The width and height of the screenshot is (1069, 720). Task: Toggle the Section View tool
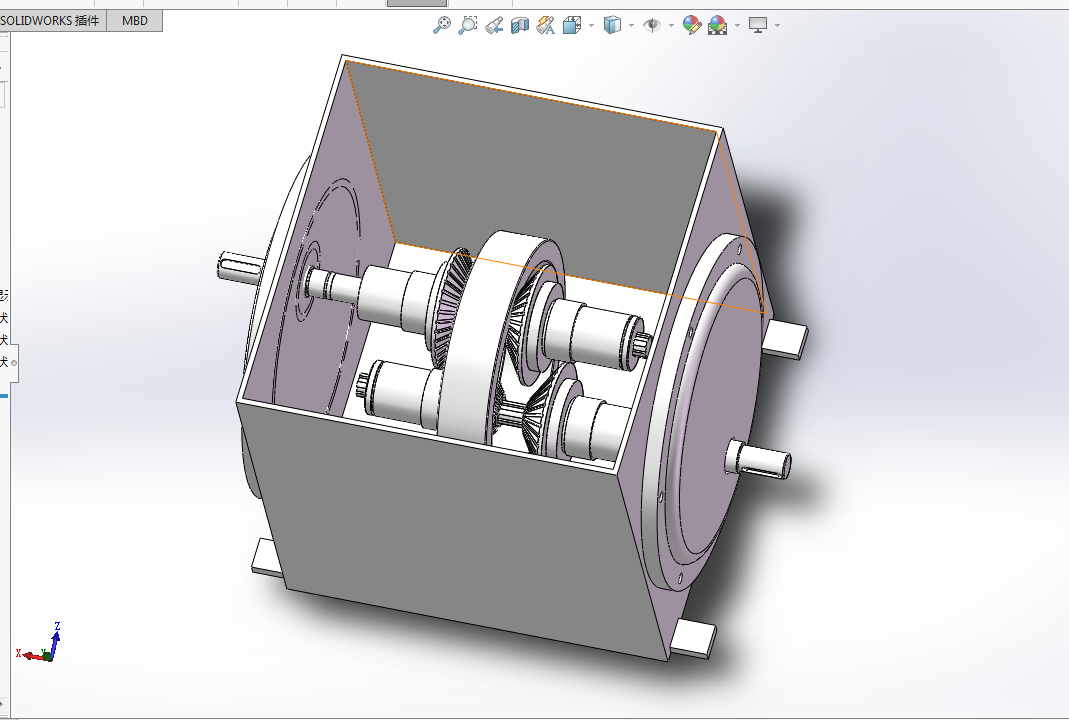[520, 26]
